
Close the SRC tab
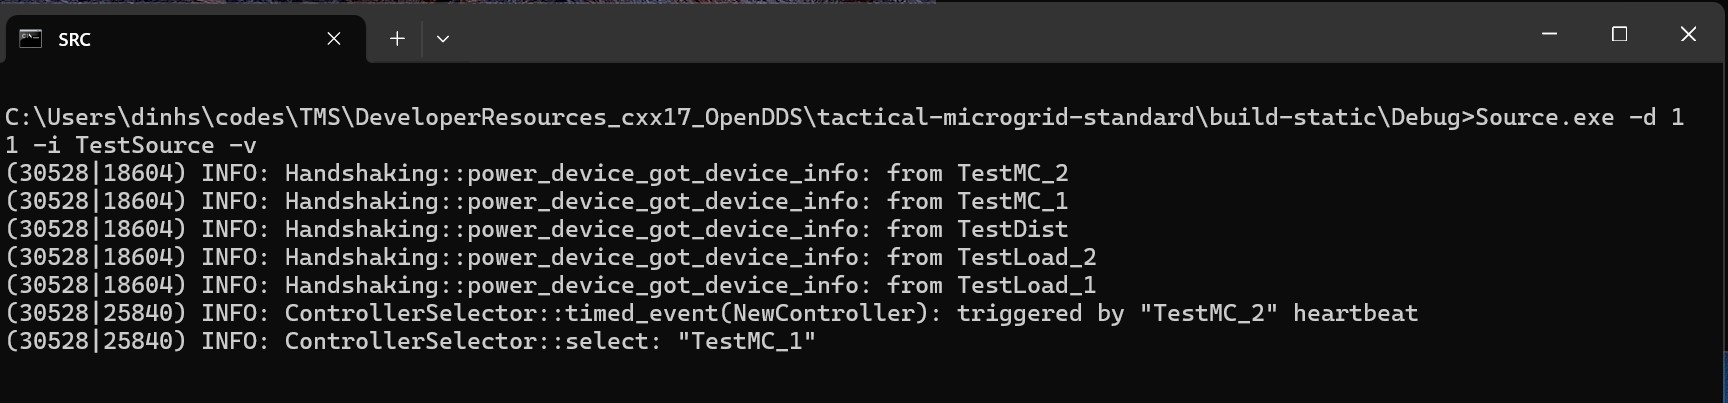click(x=334, y=39)
